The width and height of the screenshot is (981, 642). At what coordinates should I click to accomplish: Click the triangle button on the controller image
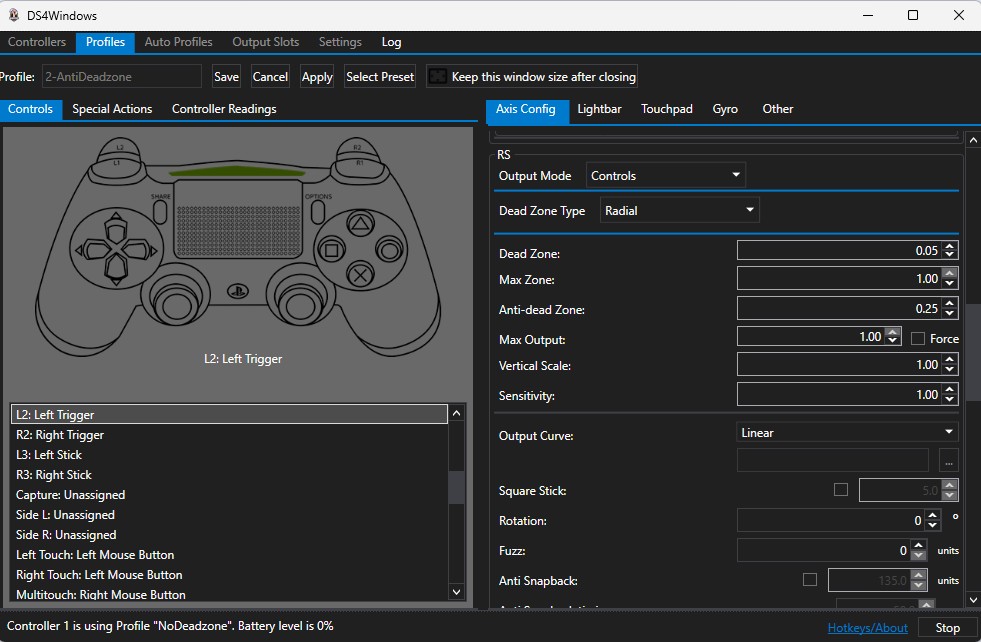tap(359, 225)
